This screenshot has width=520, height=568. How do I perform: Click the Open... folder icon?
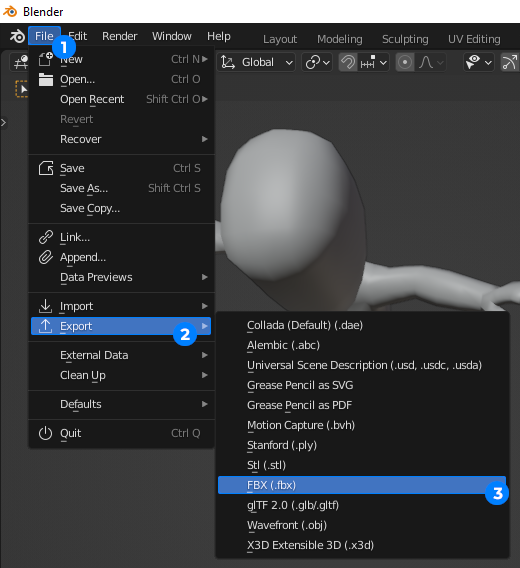pos(46,79)
